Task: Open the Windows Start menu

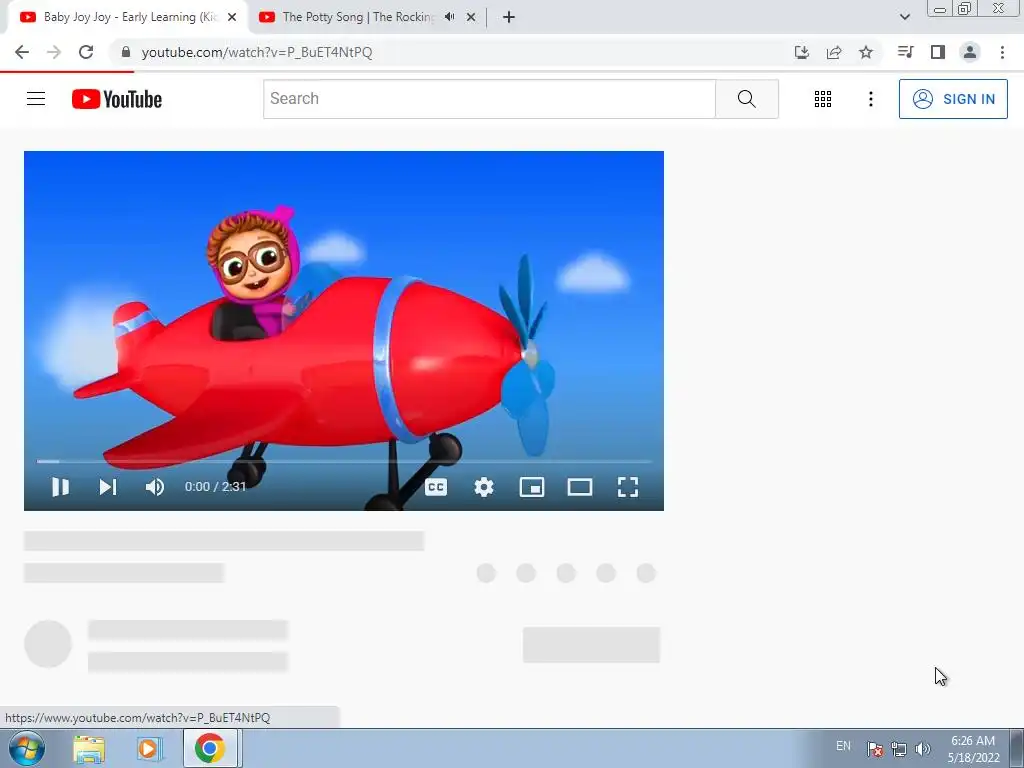Action: (27, 749)
